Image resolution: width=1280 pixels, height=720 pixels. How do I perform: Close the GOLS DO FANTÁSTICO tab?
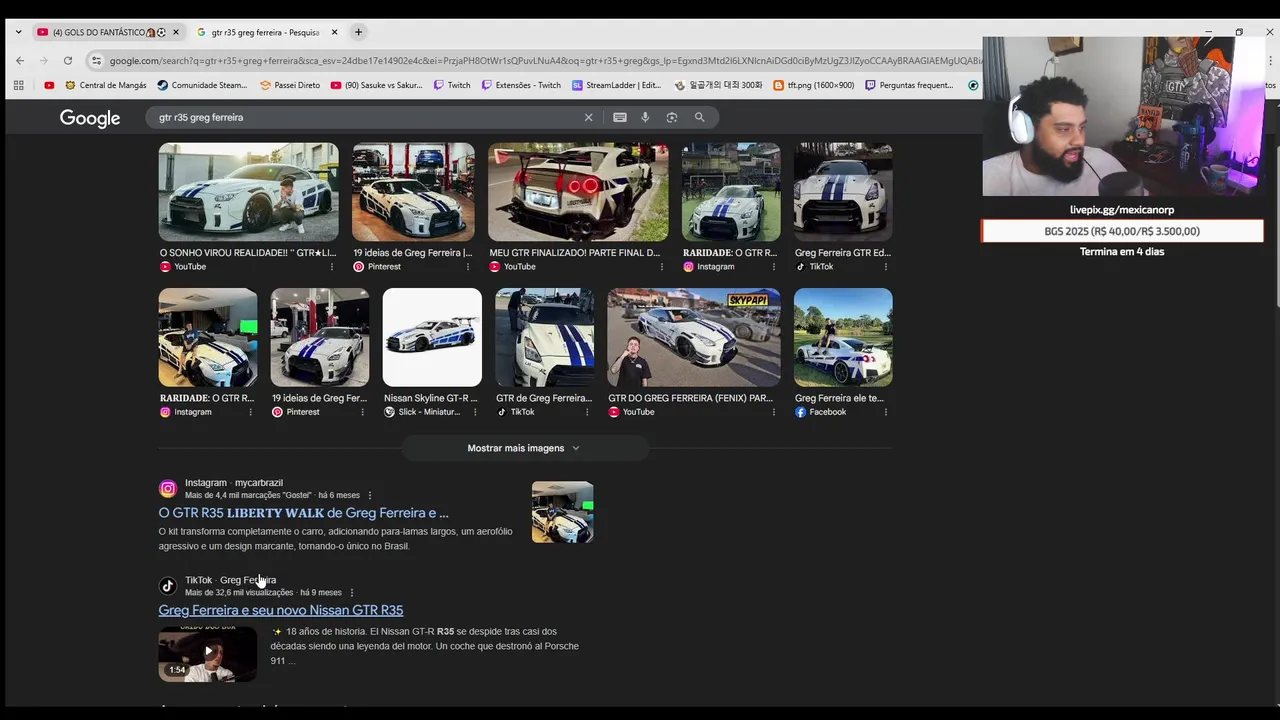176,32
